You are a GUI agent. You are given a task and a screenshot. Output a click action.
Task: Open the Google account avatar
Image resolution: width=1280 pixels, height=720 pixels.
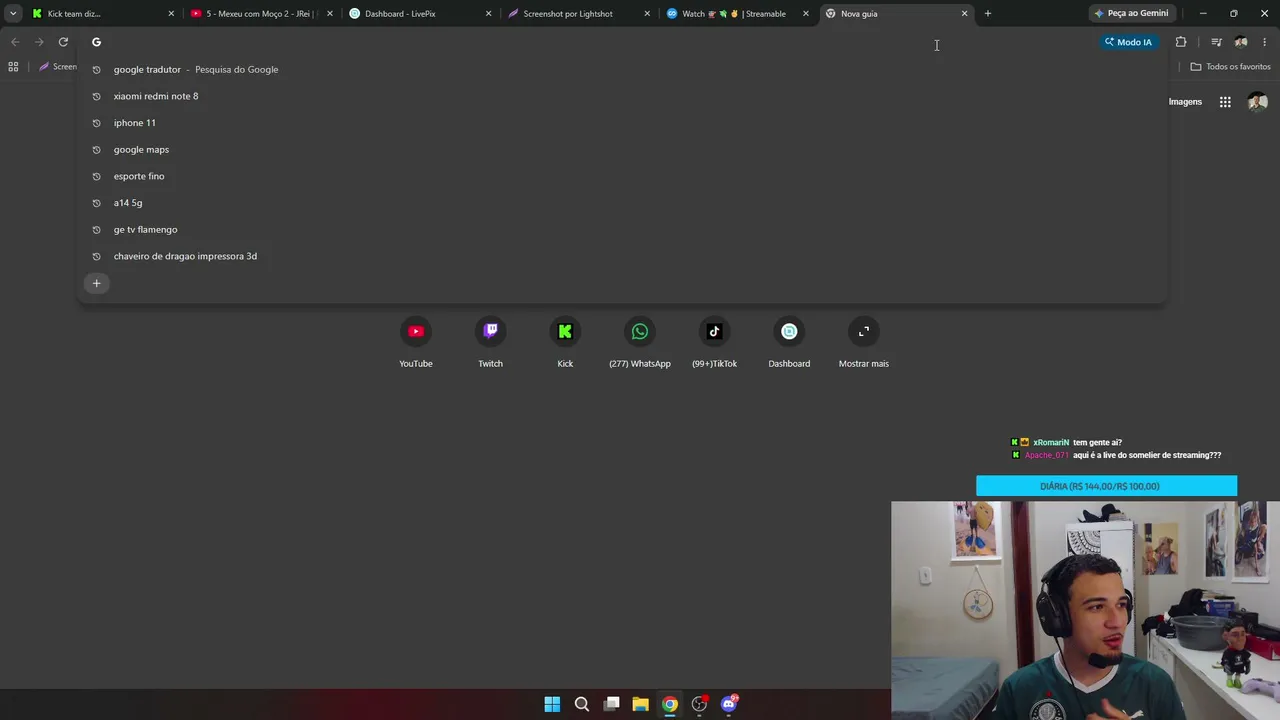1258,102
